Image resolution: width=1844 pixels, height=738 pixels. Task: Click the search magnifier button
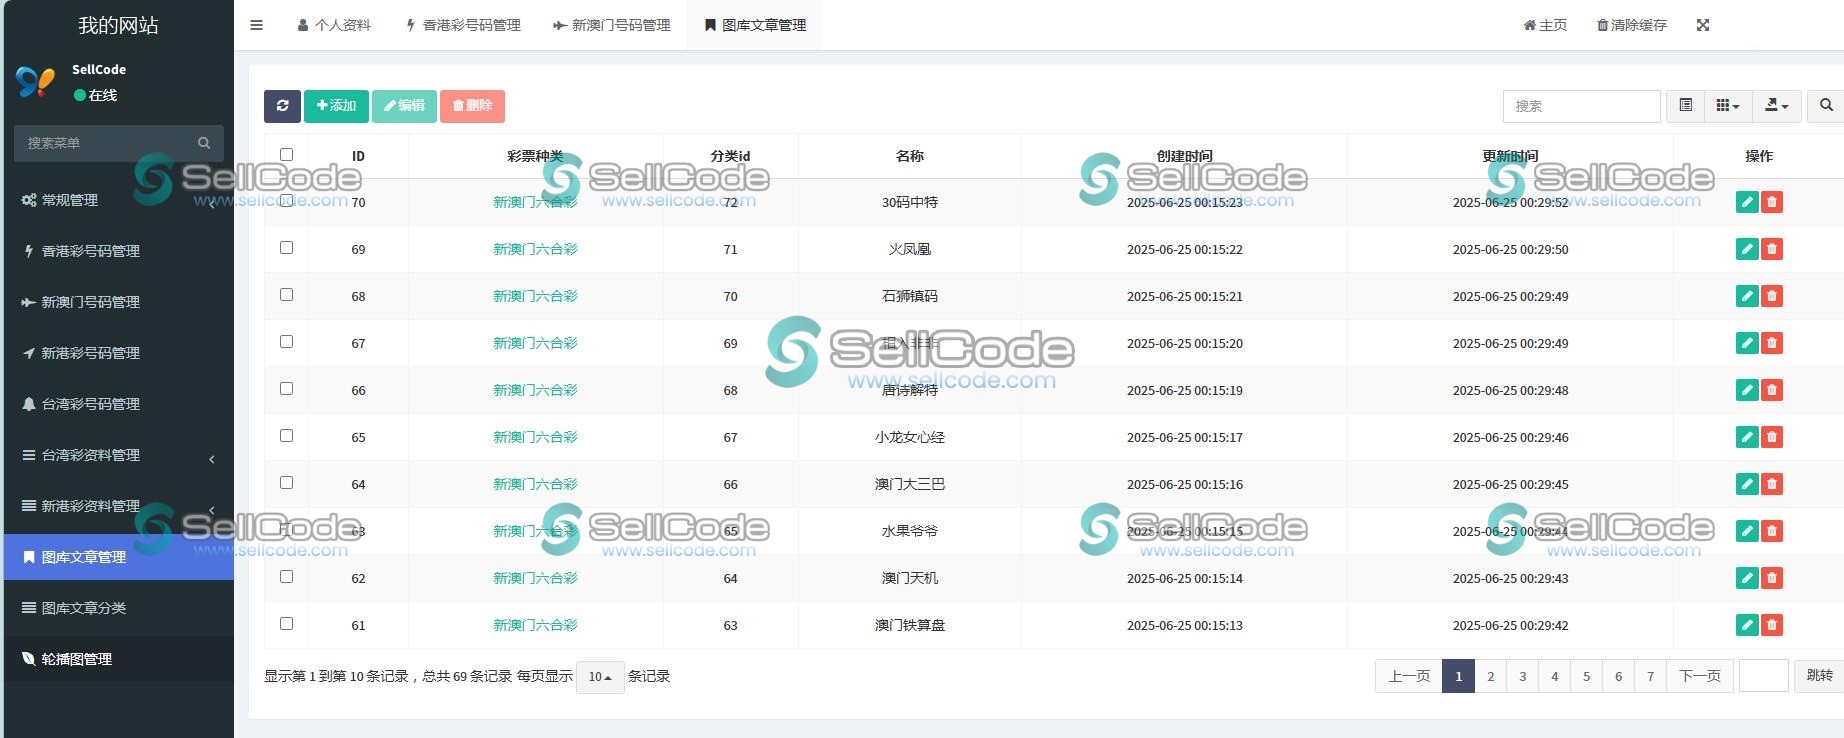pyautogui.click(x=1826, y=106)
